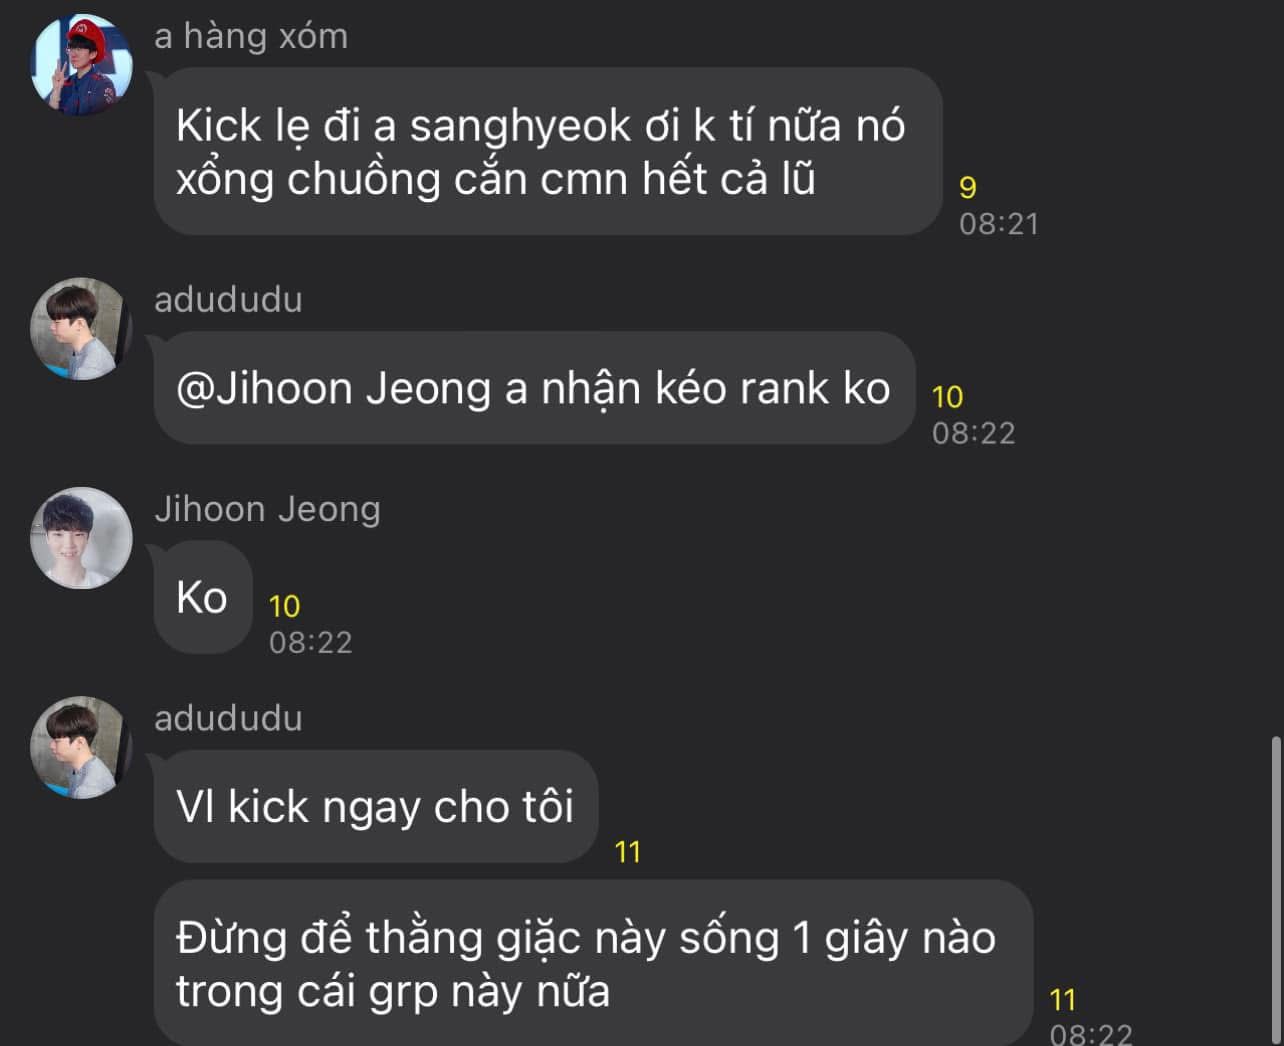Select the 'Ko' reply bubble
The height and width of the screenshot is (1046, 1284).
tap(203, 598)
